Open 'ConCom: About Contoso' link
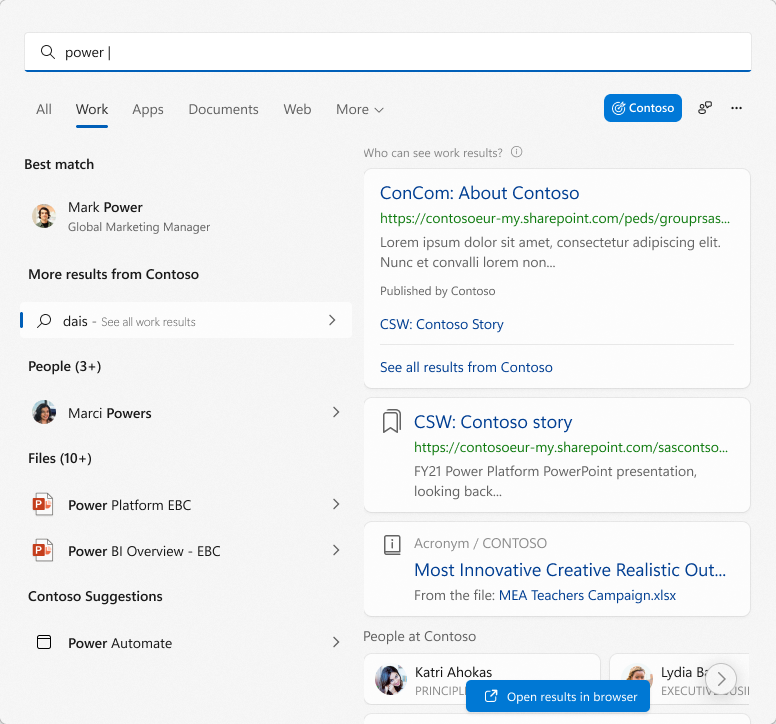This screenshot has width=776, height=724. (480, 193)
